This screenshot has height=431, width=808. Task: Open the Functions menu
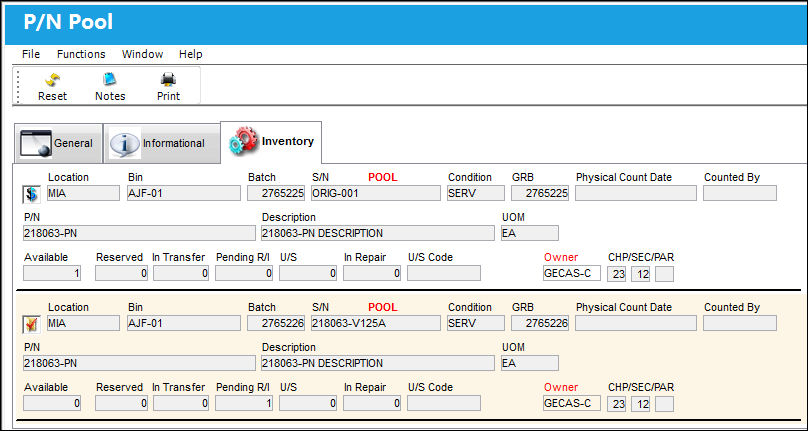[81, 54]
